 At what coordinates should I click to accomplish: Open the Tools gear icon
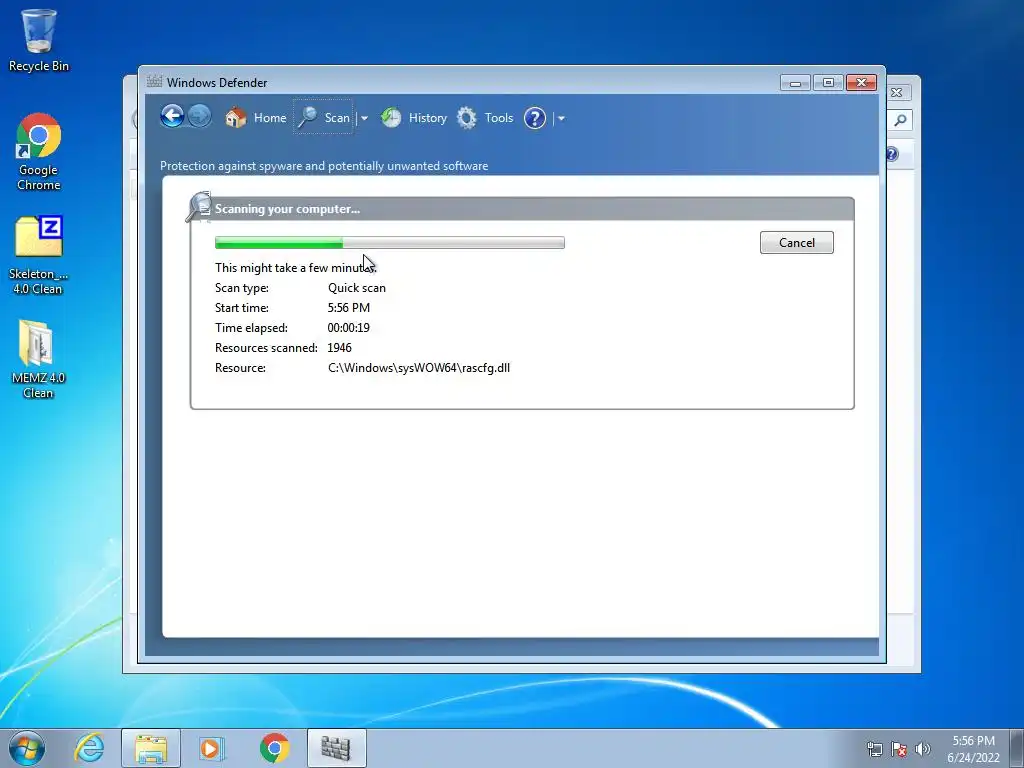pyautogui.click(x=467, y=118)
